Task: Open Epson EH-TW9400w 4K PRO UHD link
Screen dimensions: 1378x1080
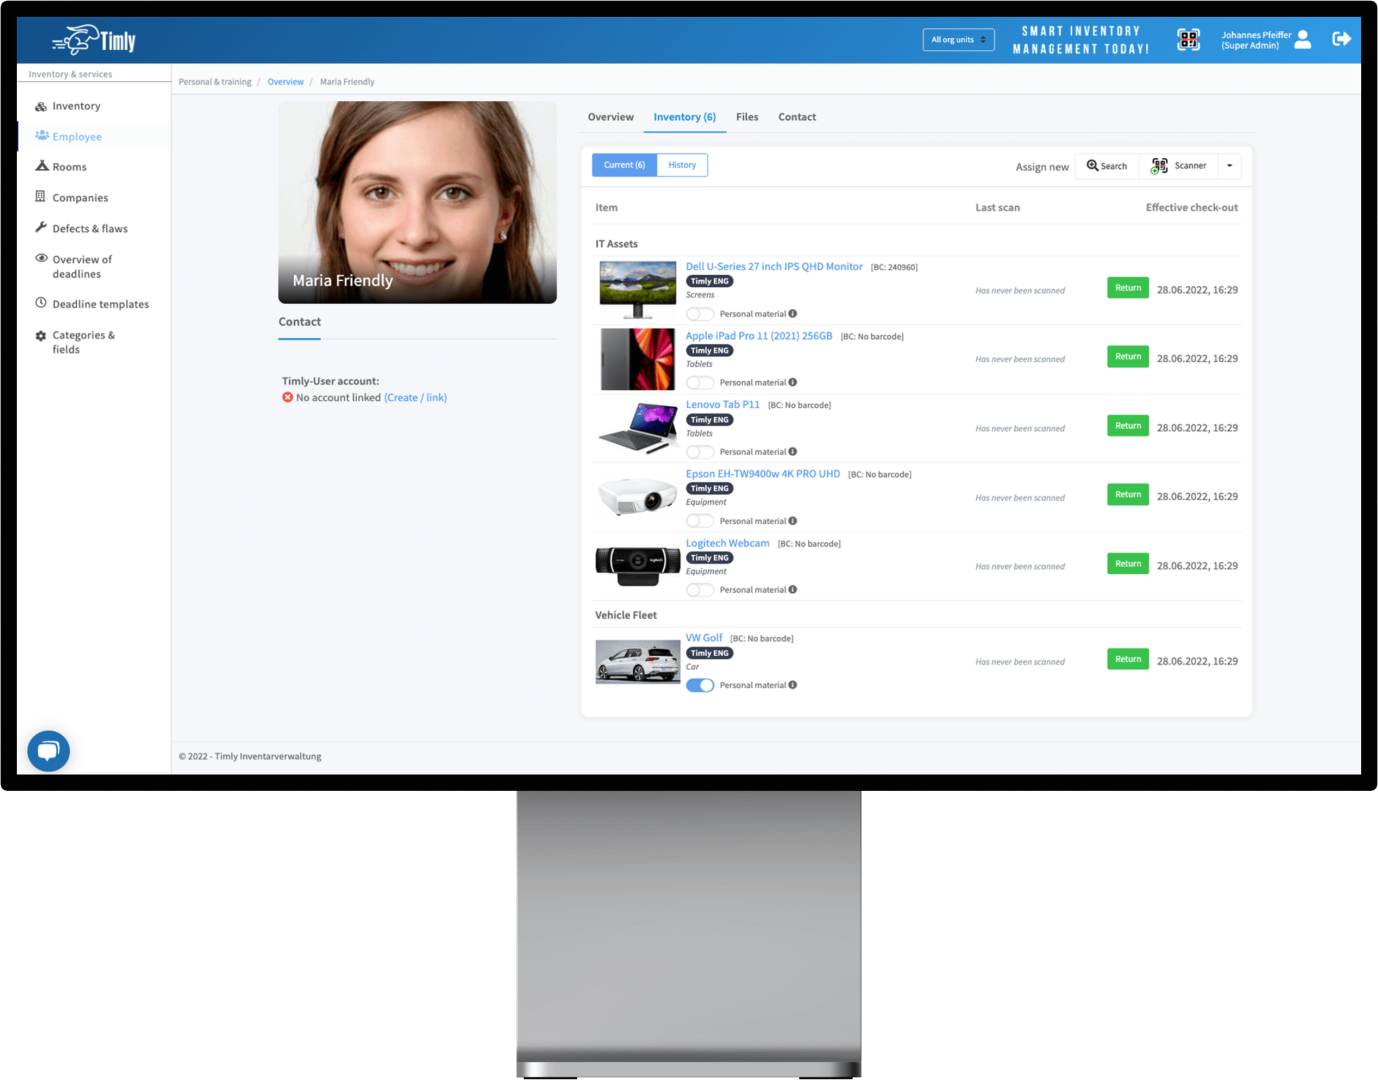Action: (763, 474)
